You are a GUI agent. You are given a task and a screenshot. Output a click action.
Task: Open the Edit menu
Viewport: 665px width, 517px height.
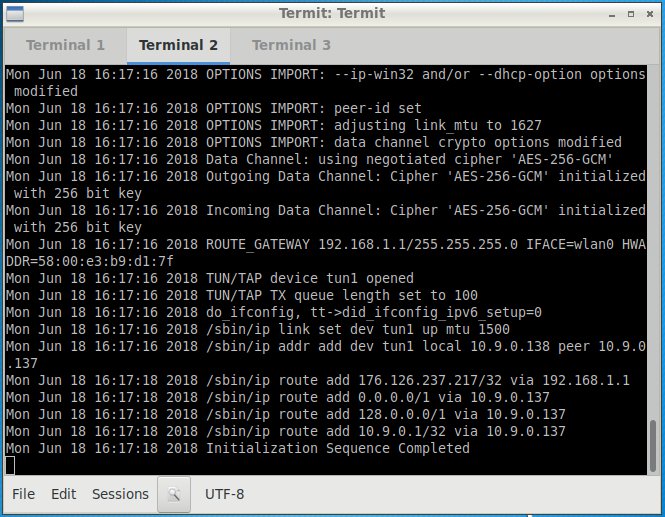64,494
